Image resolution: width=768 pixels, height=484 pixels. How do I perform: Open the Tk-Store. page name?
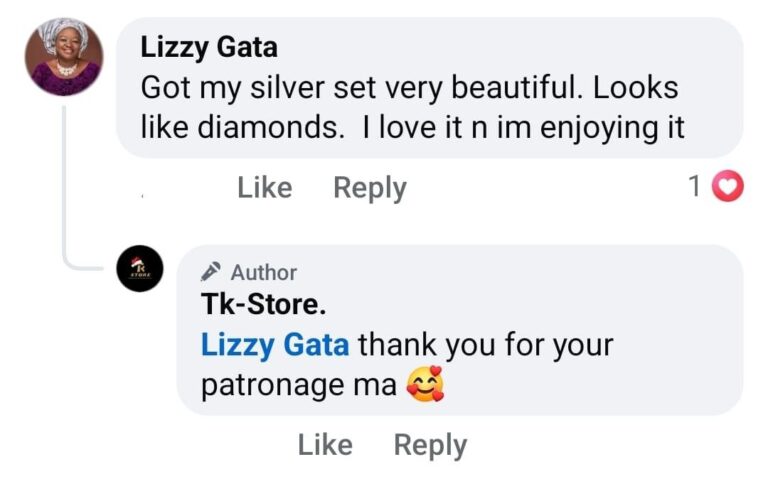264,305
